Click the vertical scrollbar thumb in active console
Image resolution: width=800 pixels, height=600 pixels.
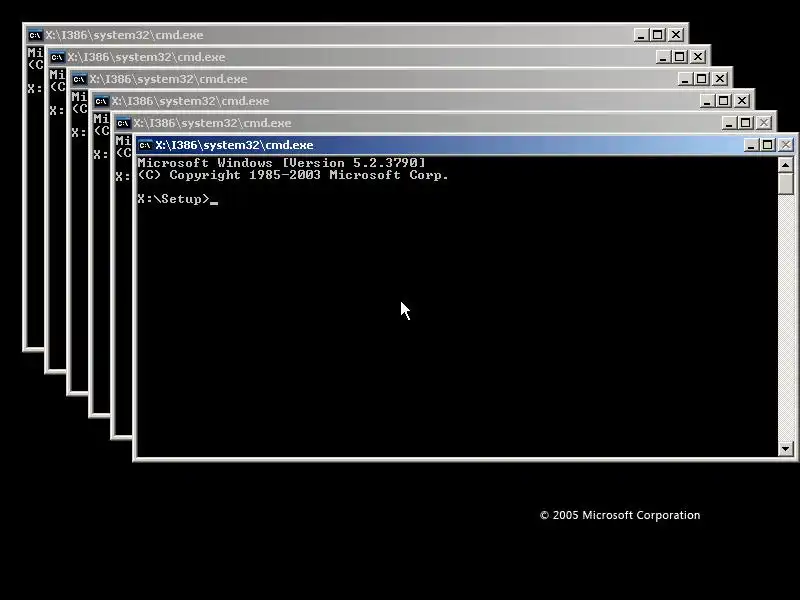tap(785, 183)
